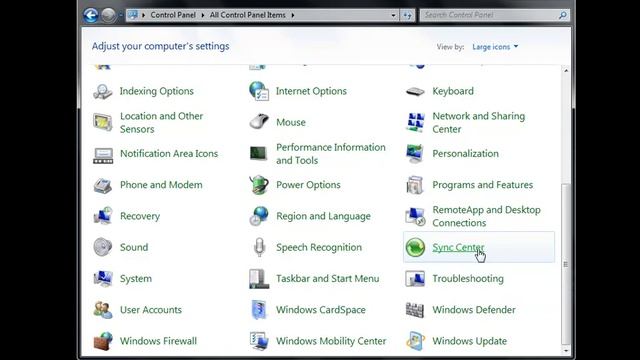Click the Refresh button beside the address bar
This screenshot has width=640, height=360.
tap(407, 15)
